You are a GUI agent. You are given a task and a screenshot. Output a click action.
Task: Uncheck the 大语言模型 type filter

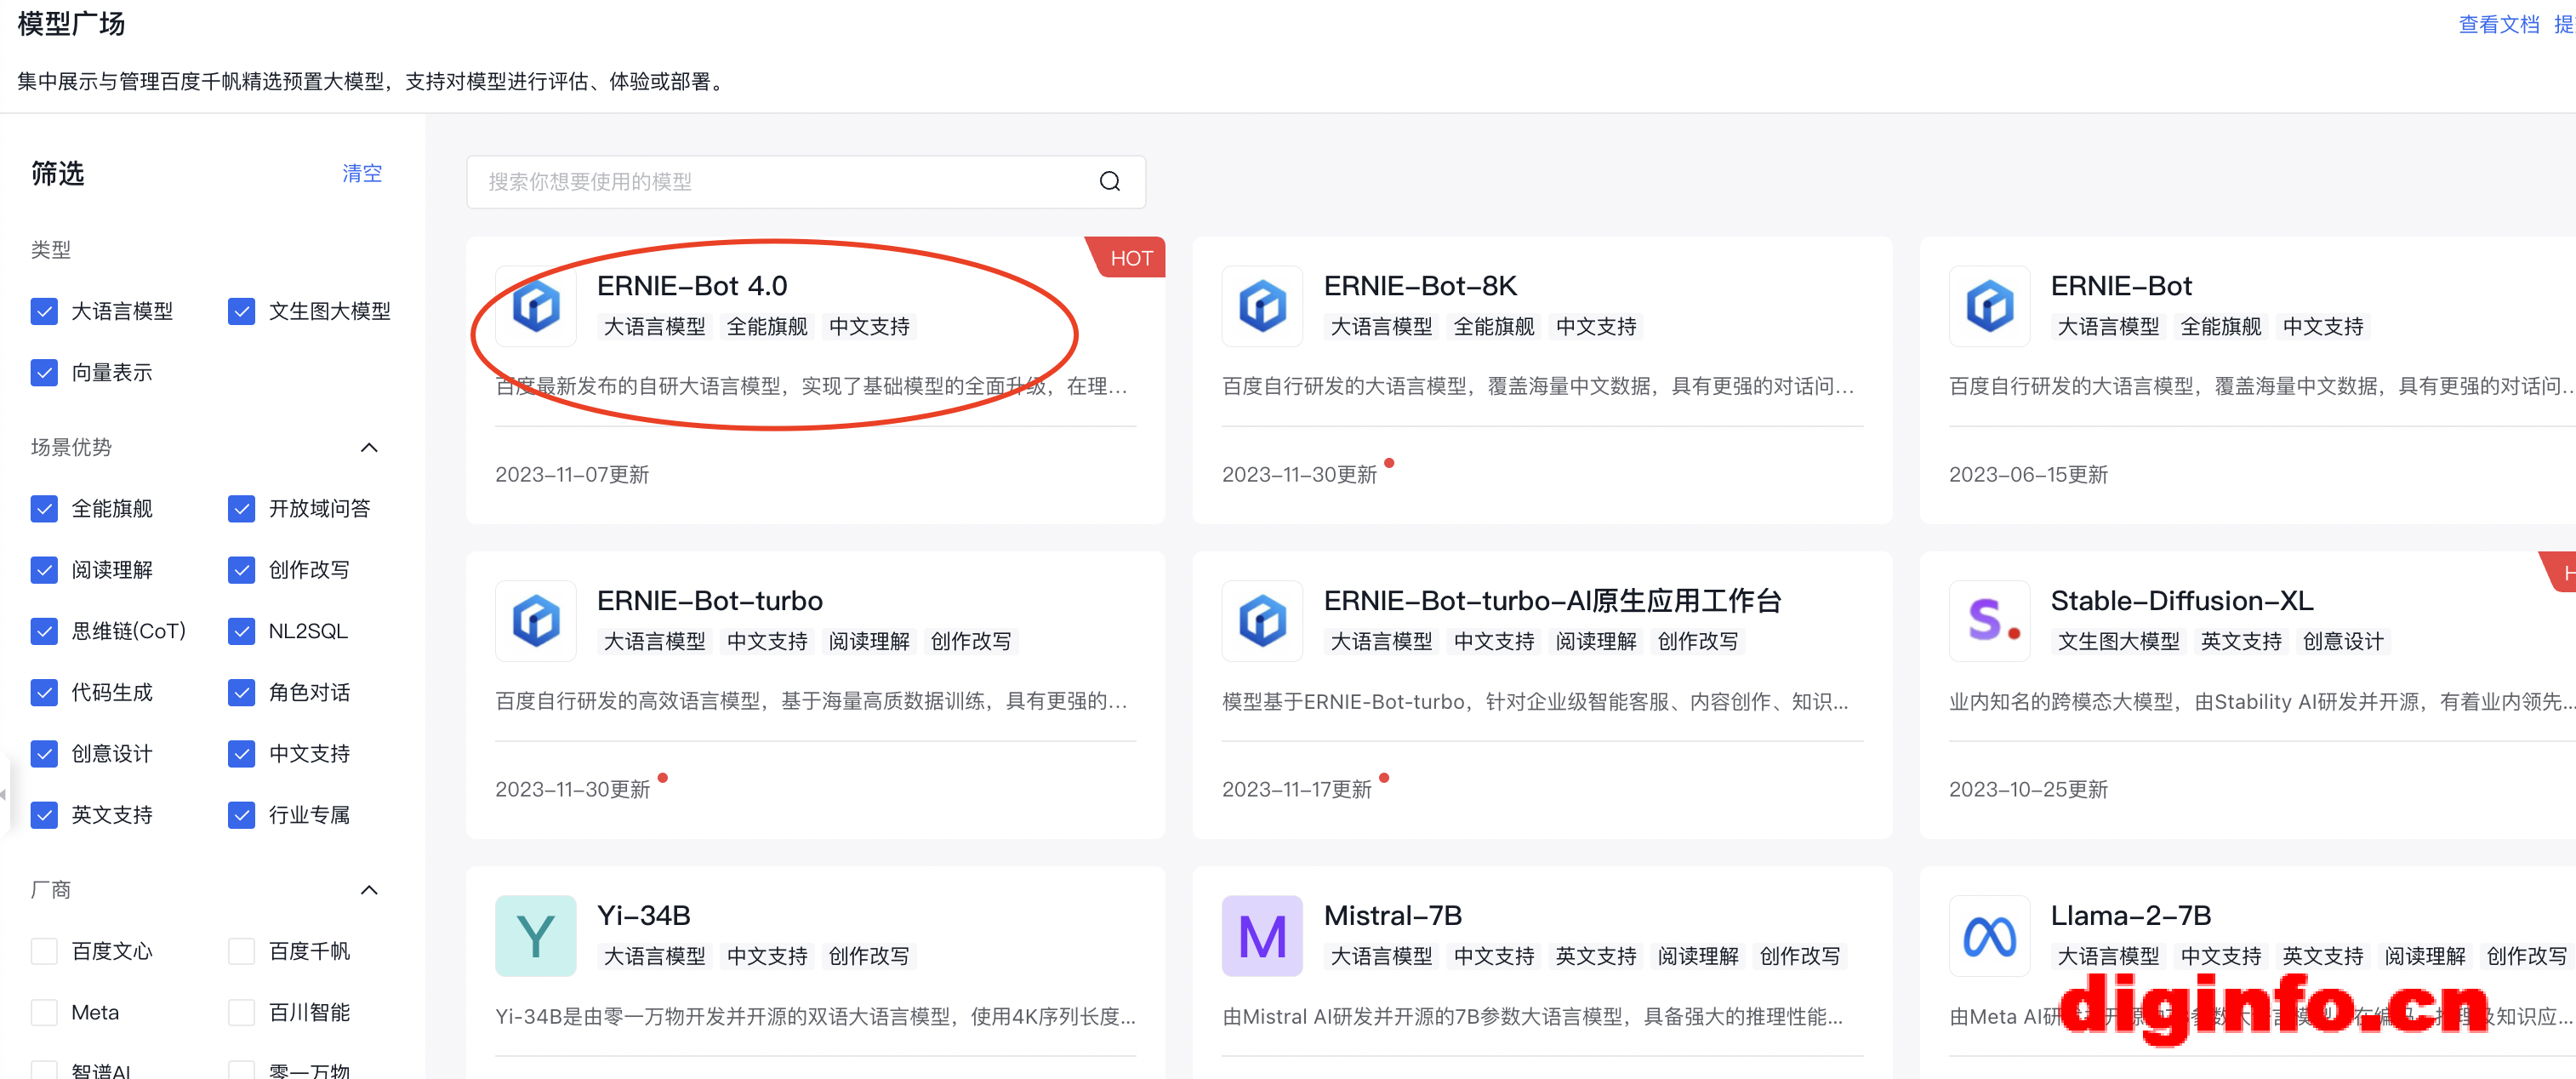point(44,311)
